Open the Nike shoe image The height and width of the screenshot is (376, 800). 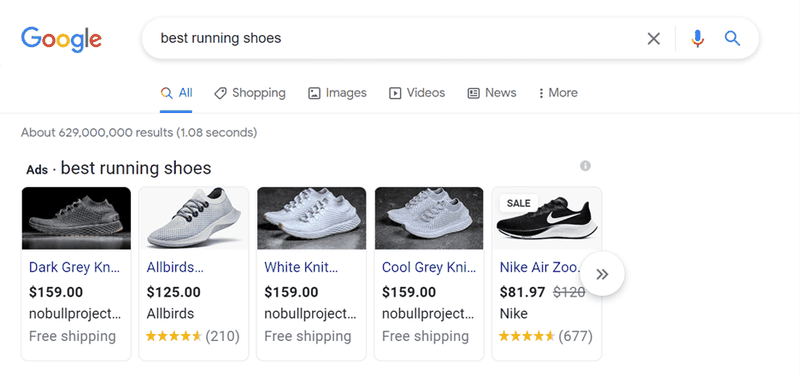click(x=547, y=218)
